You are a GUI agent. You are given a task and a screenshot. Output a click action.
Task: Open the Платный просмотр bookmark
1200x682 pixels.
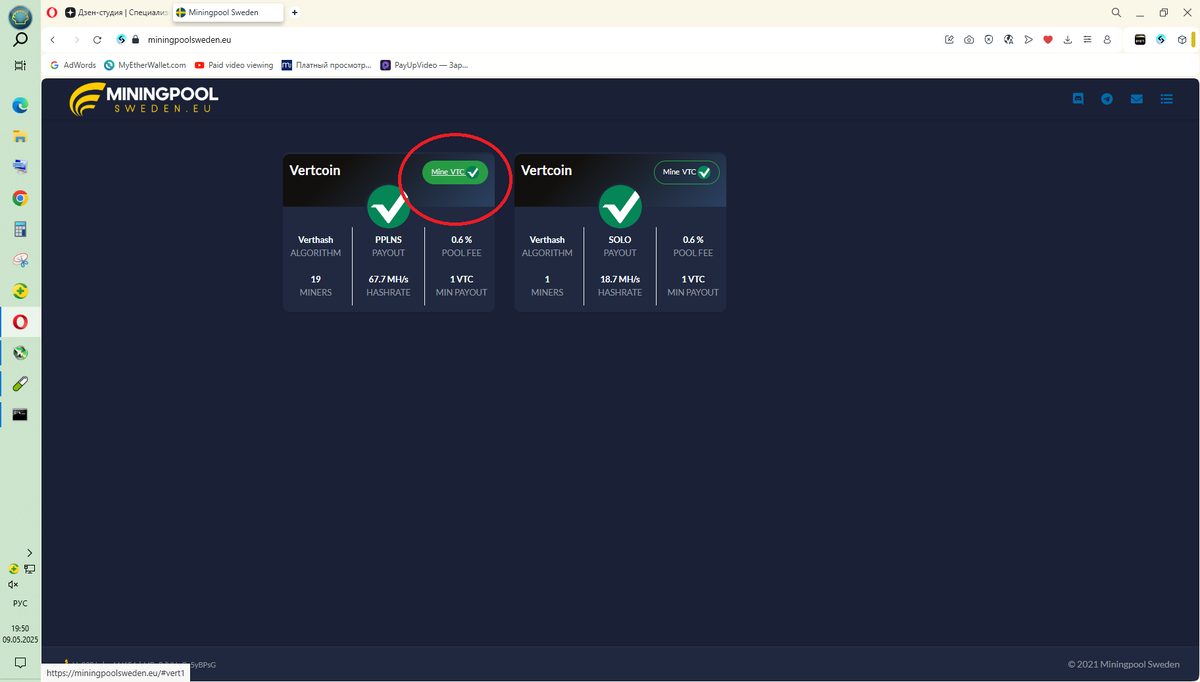pyautogui.click(x=326, y=65)
